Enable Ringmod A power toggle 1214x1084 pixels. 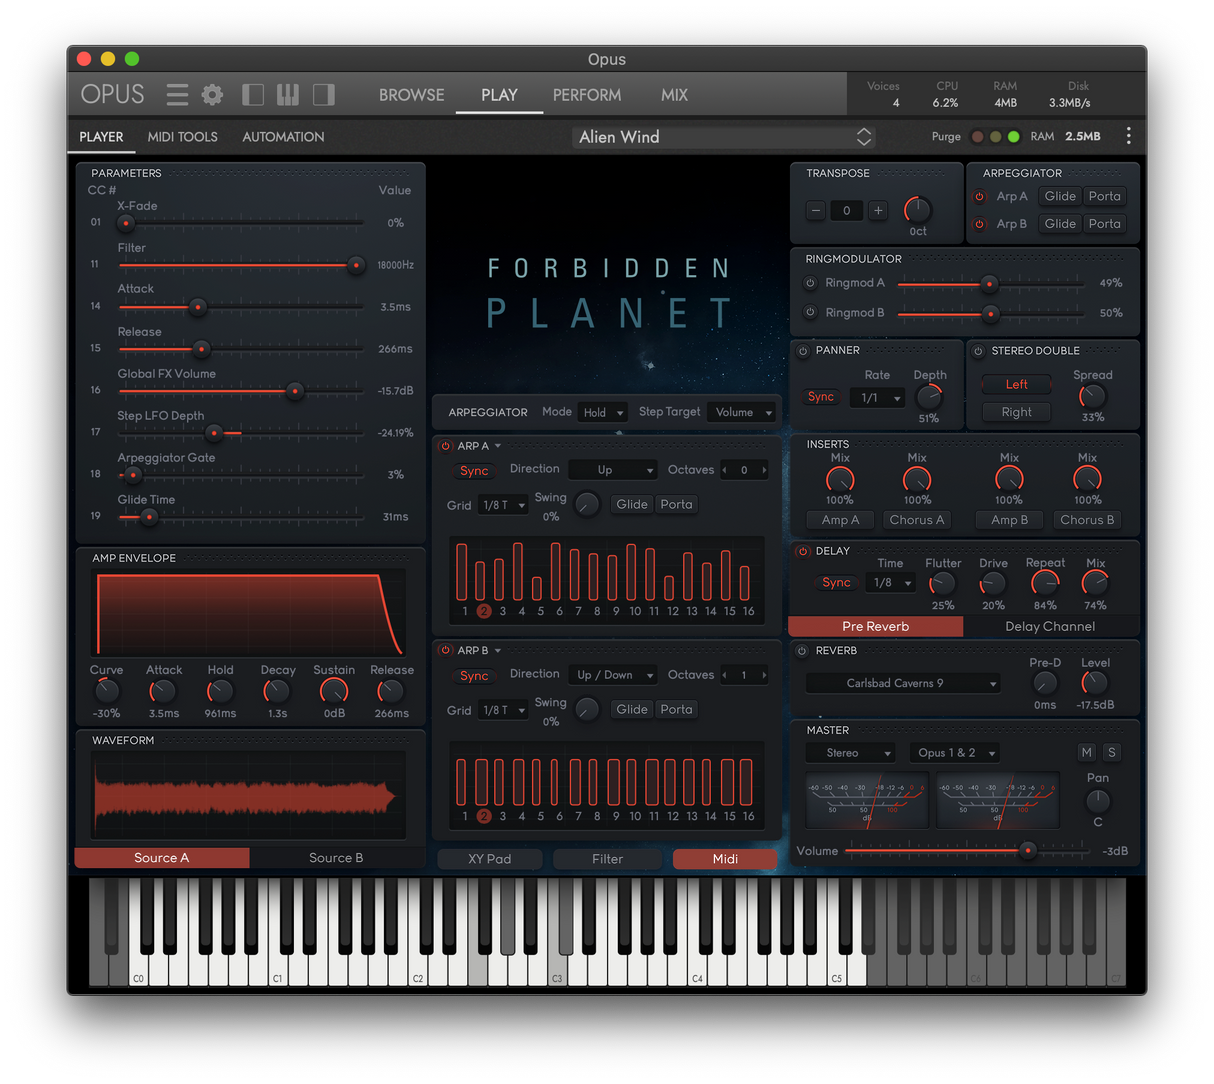[x=810, y=283]
